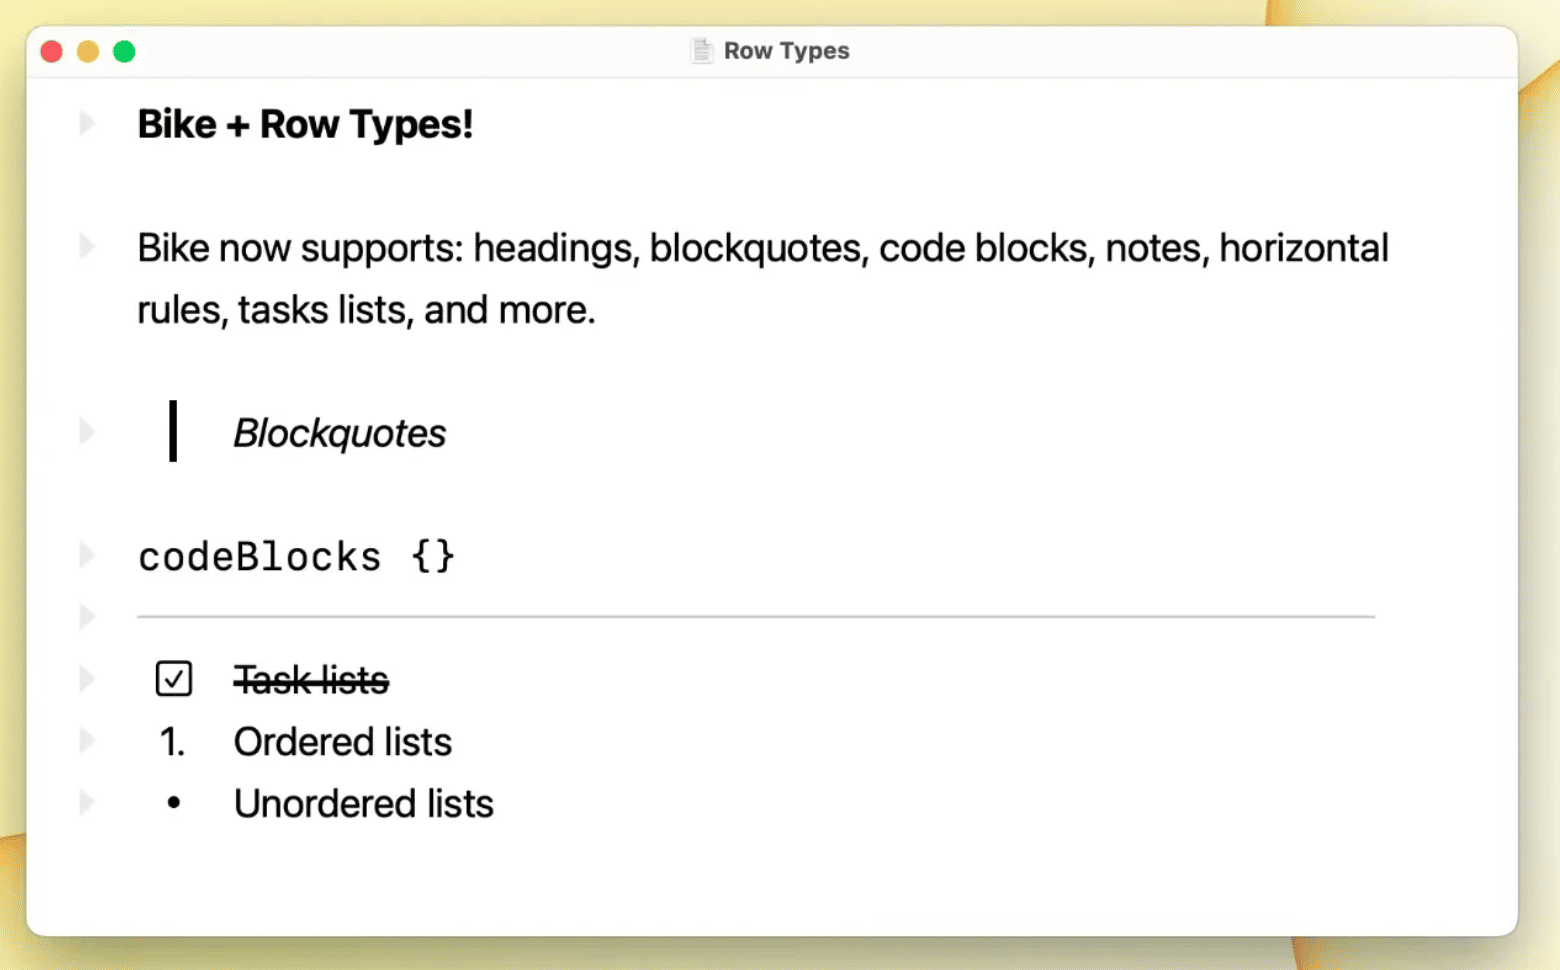Uncheck the Task lists checkbox
Viewport: 1560px width, 970px height.
pos(174,679)
